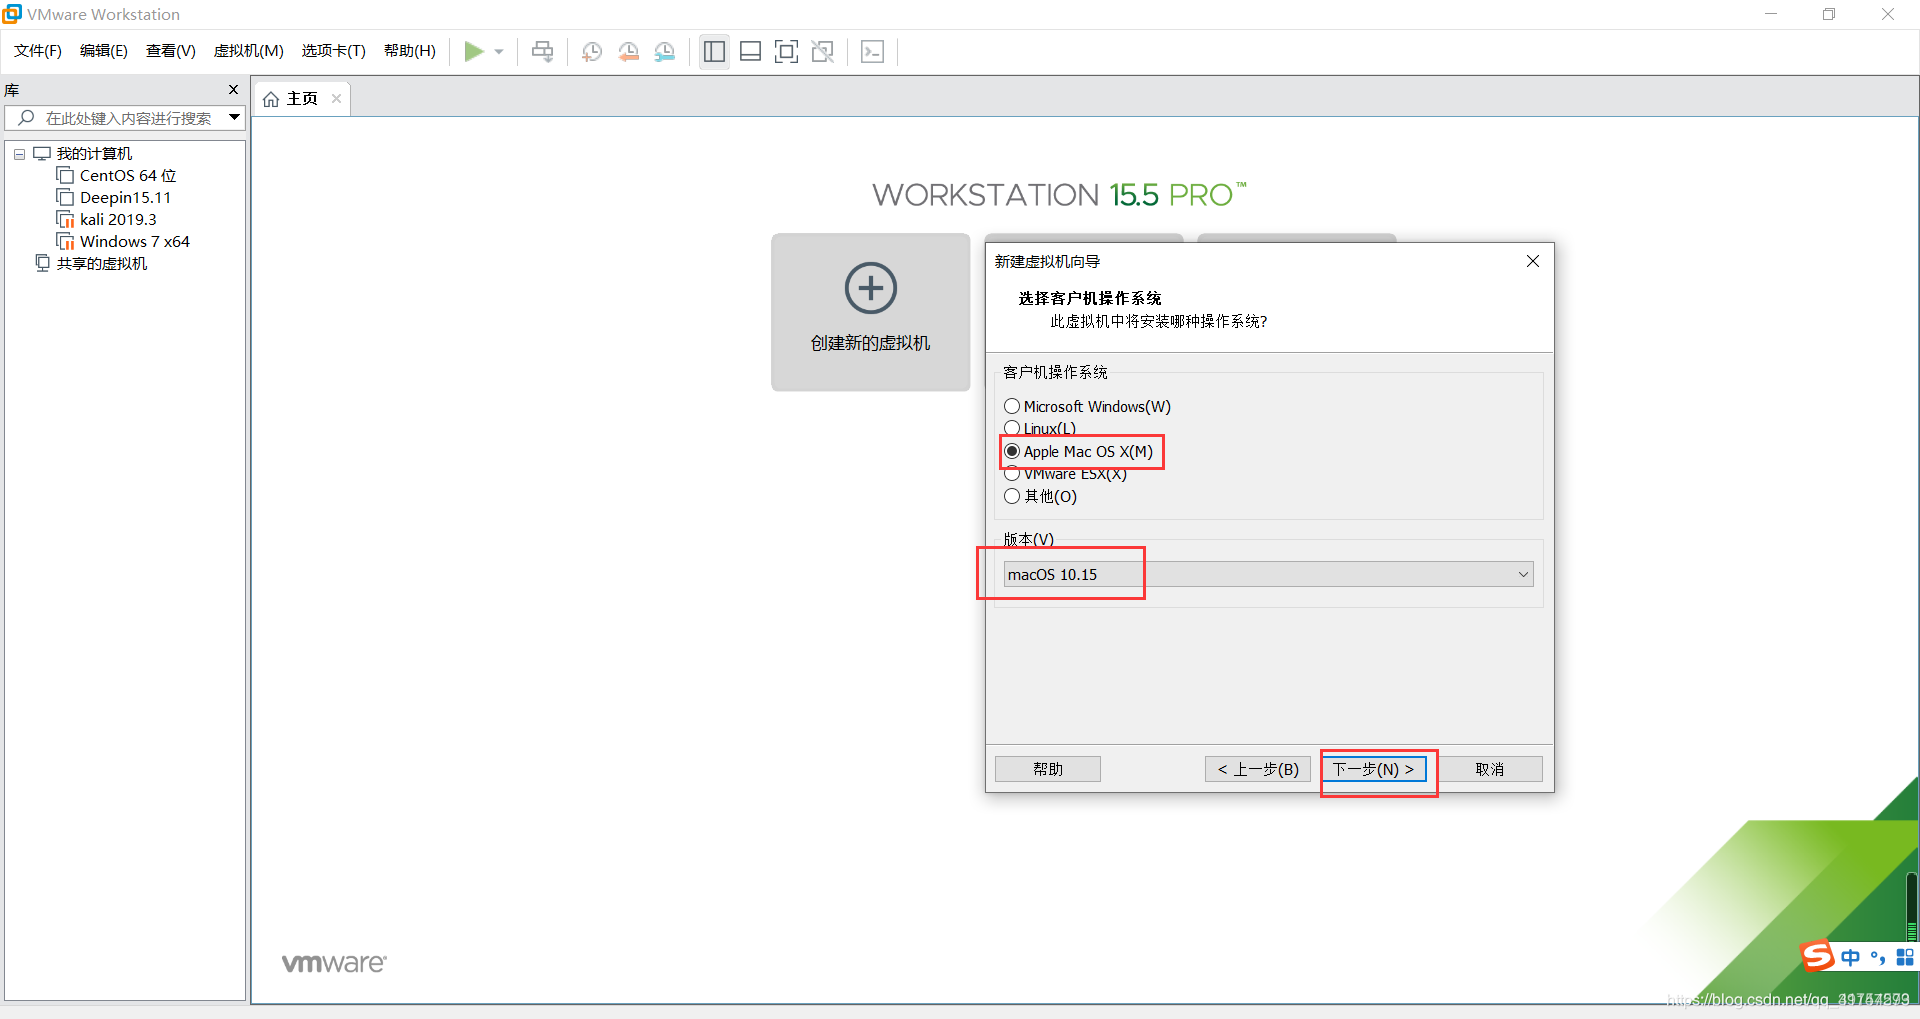Click the Send Ctrl+Alt+Del toolbar icon
Viewport: 1920px width, 1019px height.
[x=542, y=51]
